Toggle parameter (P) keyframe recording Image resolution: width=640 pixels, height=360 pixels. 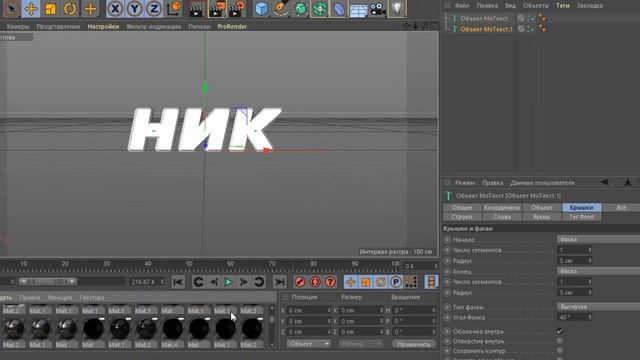pos(396,282)
